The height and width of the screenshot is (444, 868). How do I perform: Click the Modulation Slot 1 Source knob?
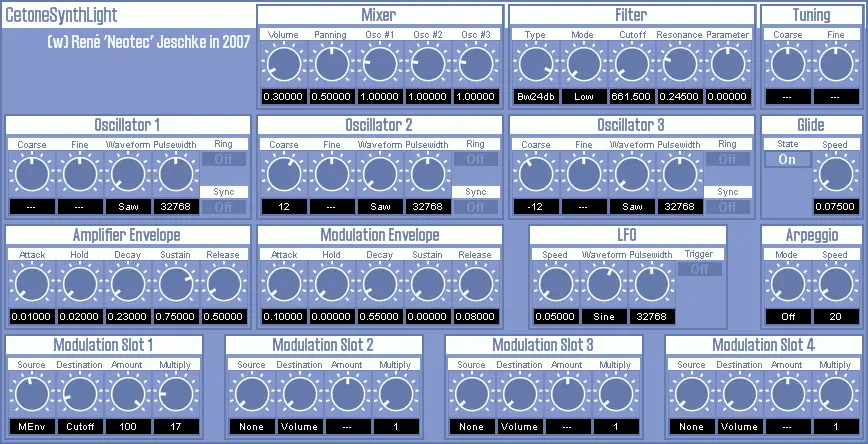[32, 395]
